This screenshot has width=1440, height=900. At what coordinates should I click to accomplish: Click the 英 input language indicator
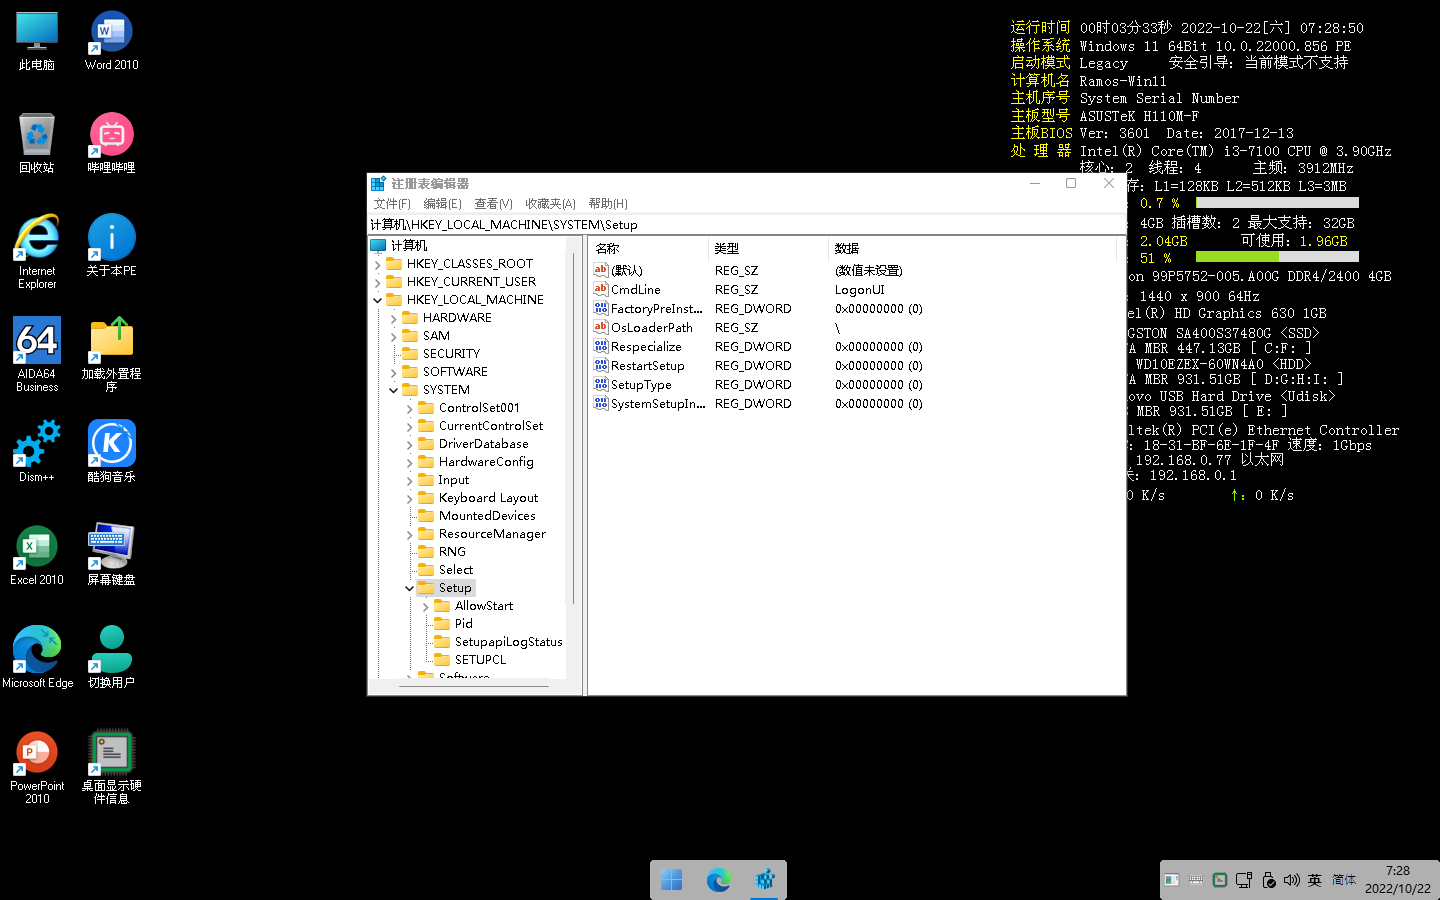(x=1314, y=880)
